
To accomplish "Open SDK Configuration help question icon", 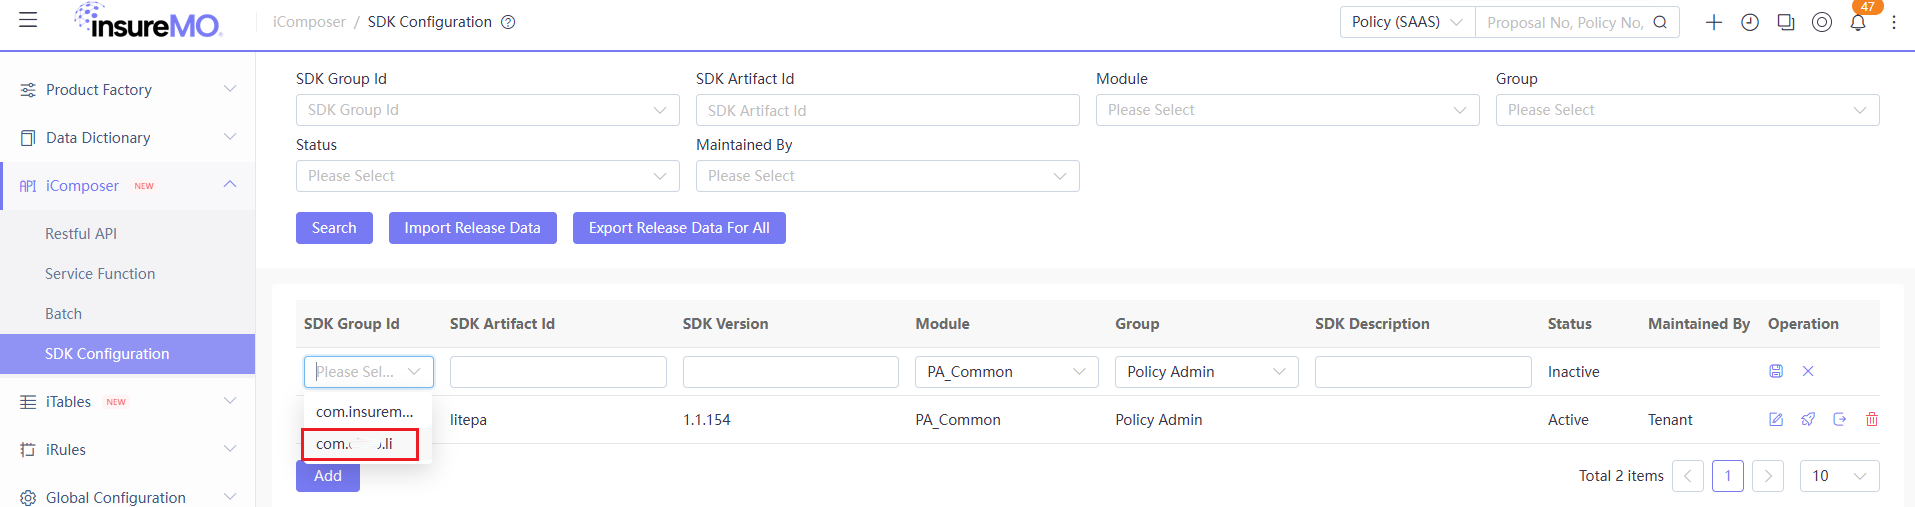I will [x=508, y=22].
